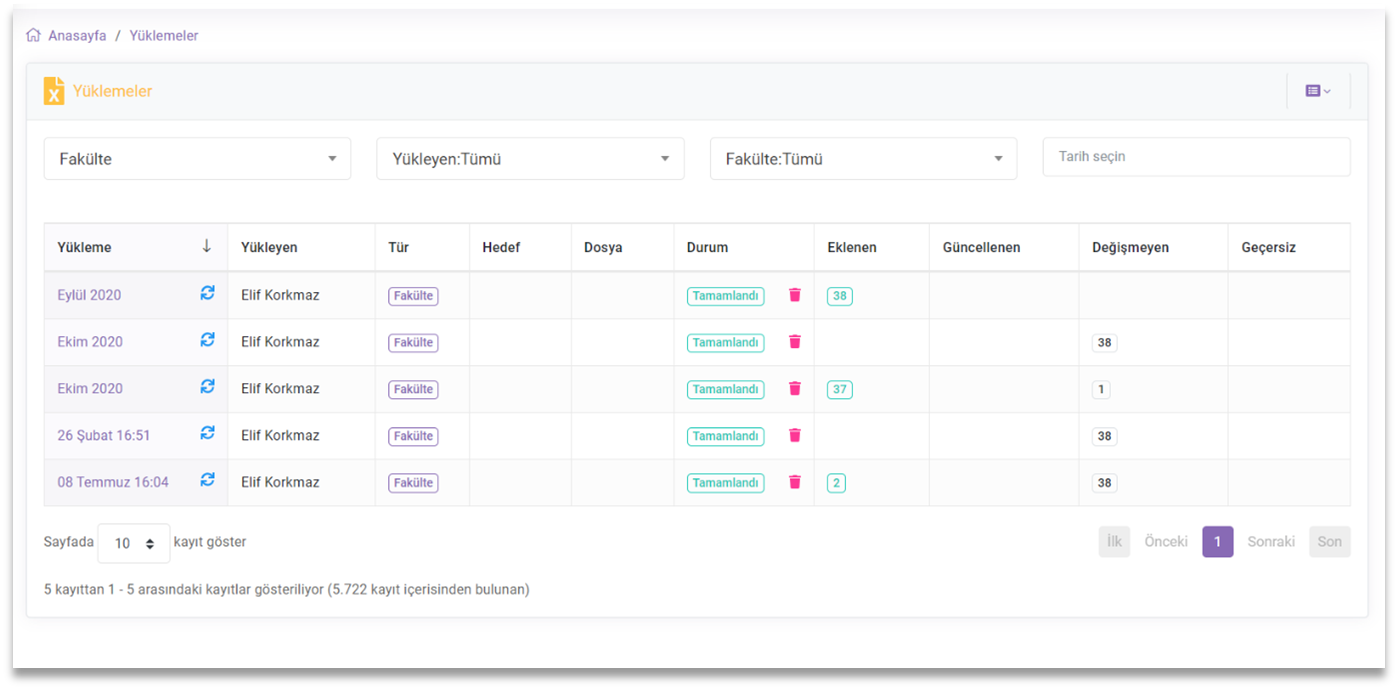
Task: Open the list view options menu
Action: pos(1318,91)
